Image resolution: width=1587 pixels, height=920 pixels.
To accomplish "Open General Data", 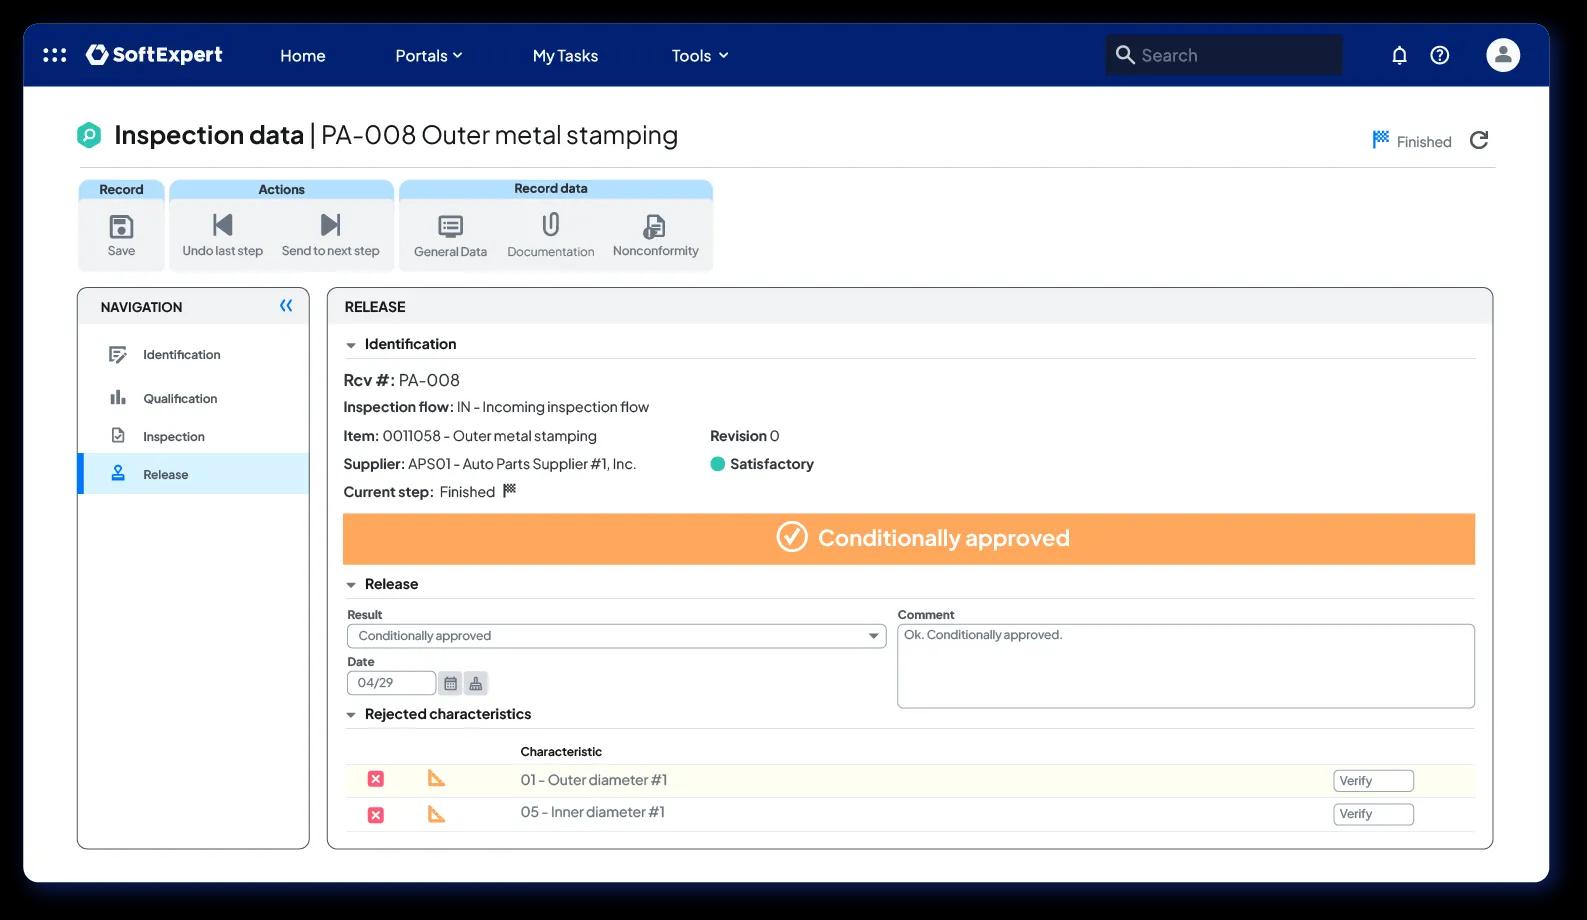I will pos(450,236).
